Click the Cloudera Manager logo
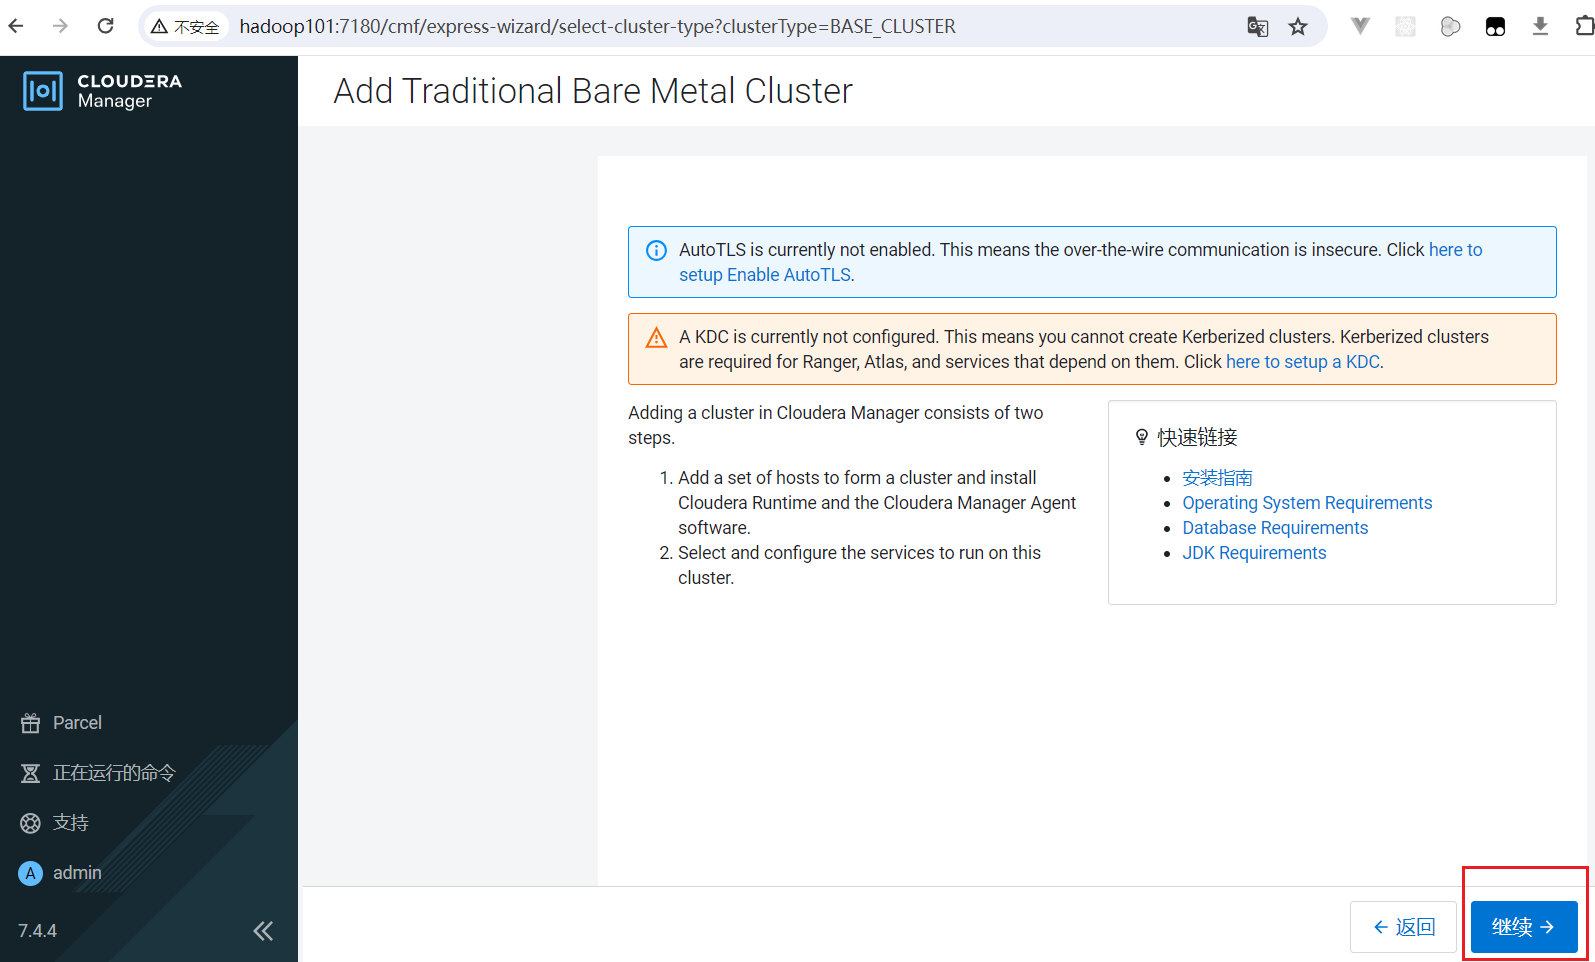1595x962 pixels. [102, 91]
